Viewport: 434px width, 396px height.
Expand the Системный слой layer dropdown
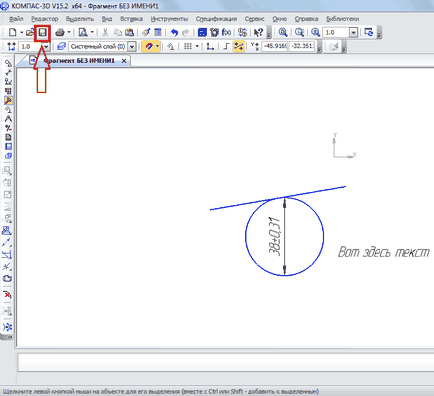click(x=132, y=46)
